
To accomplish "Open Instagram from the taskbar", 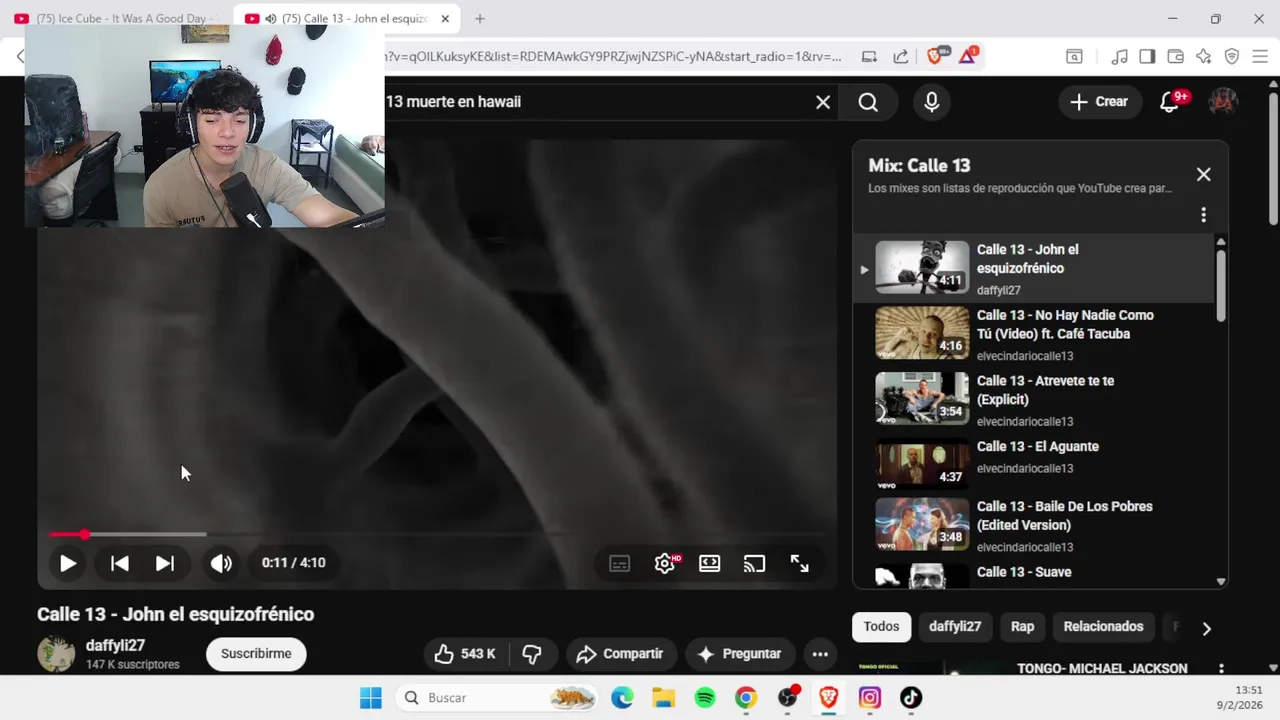I will click(x=870, y=698).
